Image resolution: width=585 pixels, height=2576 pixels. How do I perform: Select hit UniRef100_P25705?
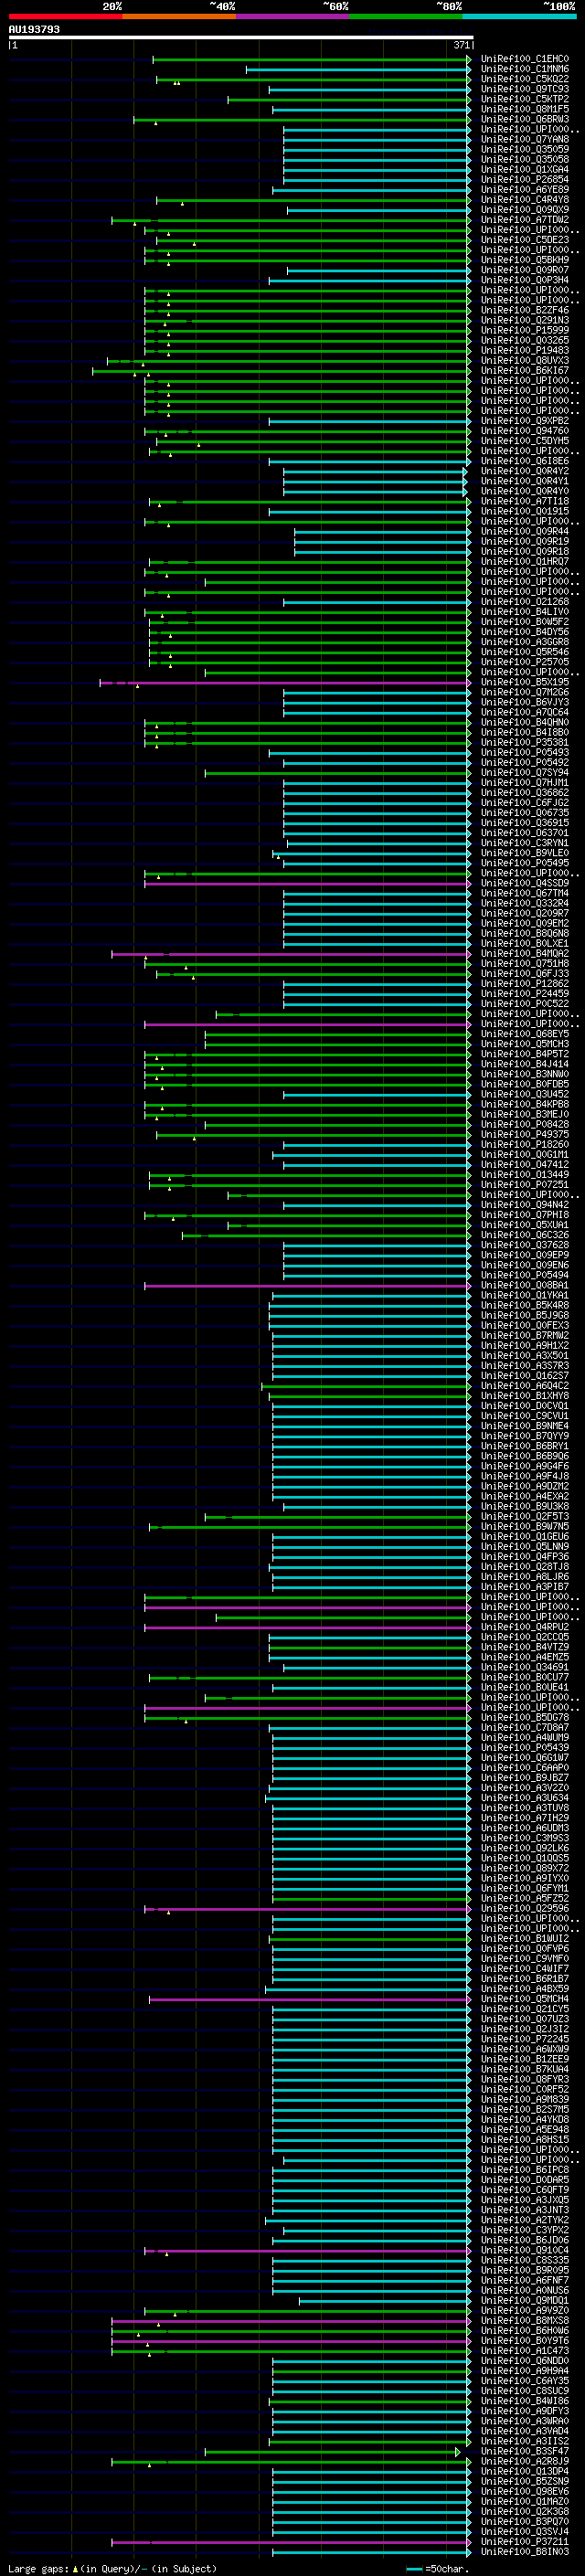click(x=524, y=662)
